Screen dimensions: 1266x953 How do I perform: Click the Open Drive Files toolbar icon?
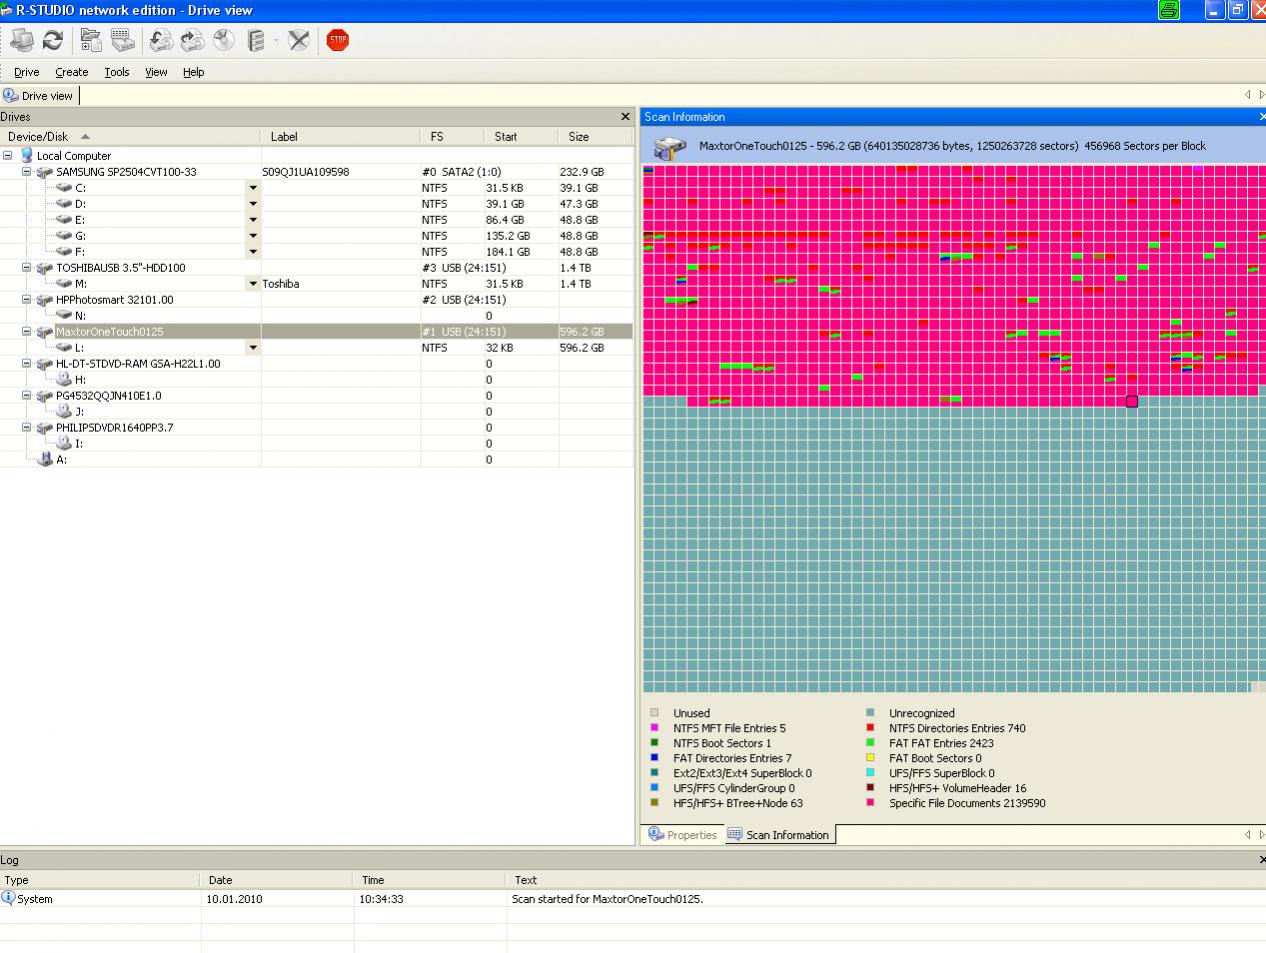[x=91, y=40]
